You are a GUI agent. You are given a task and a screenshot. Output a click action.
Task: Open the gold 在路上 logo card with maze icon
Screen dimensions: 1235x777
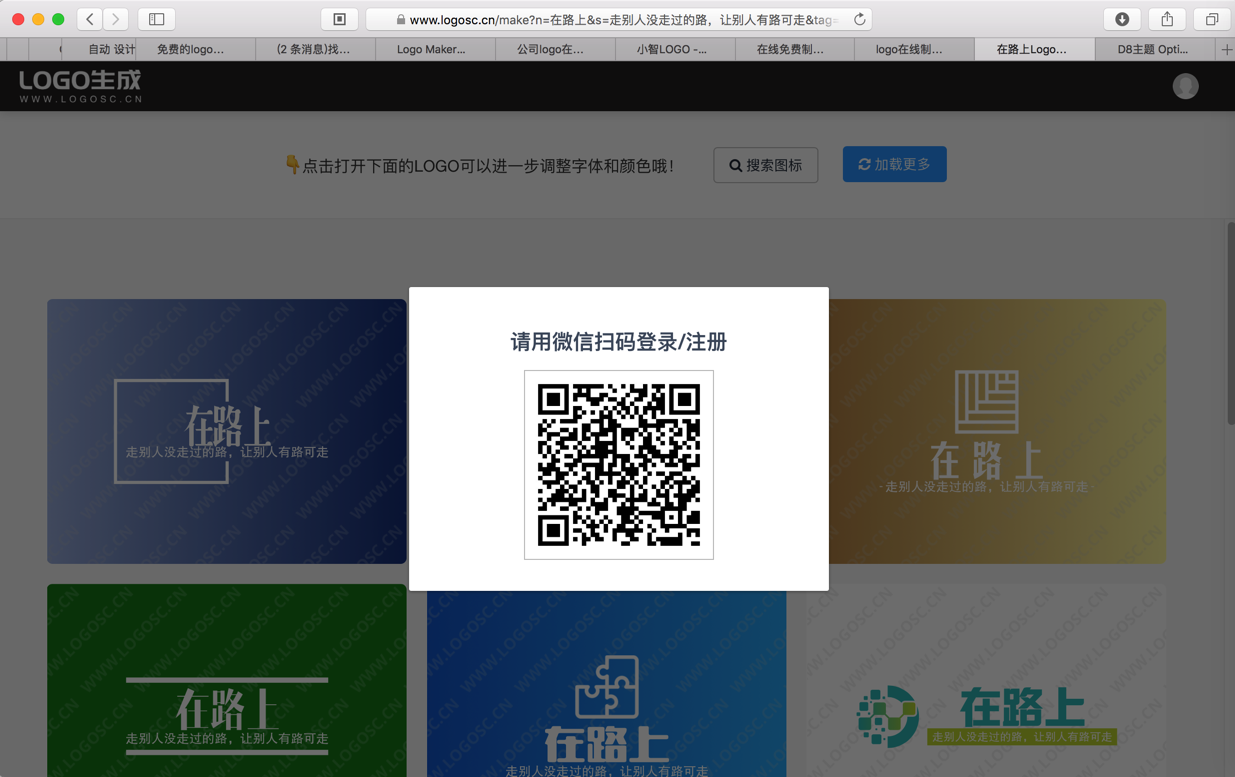997,431
